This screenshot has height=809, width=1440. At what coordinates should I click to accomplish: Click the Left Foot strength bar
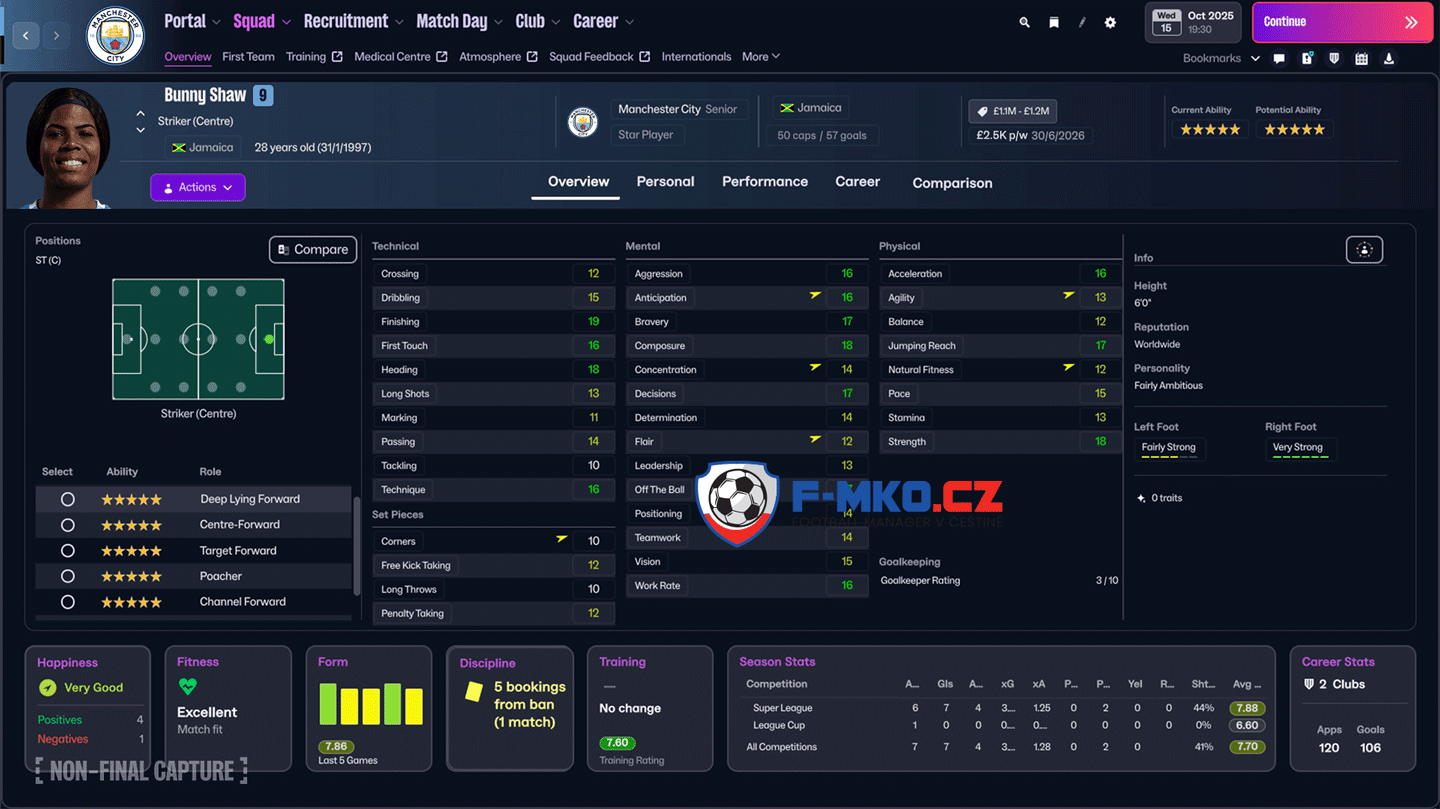click(x=1168, y=457)
